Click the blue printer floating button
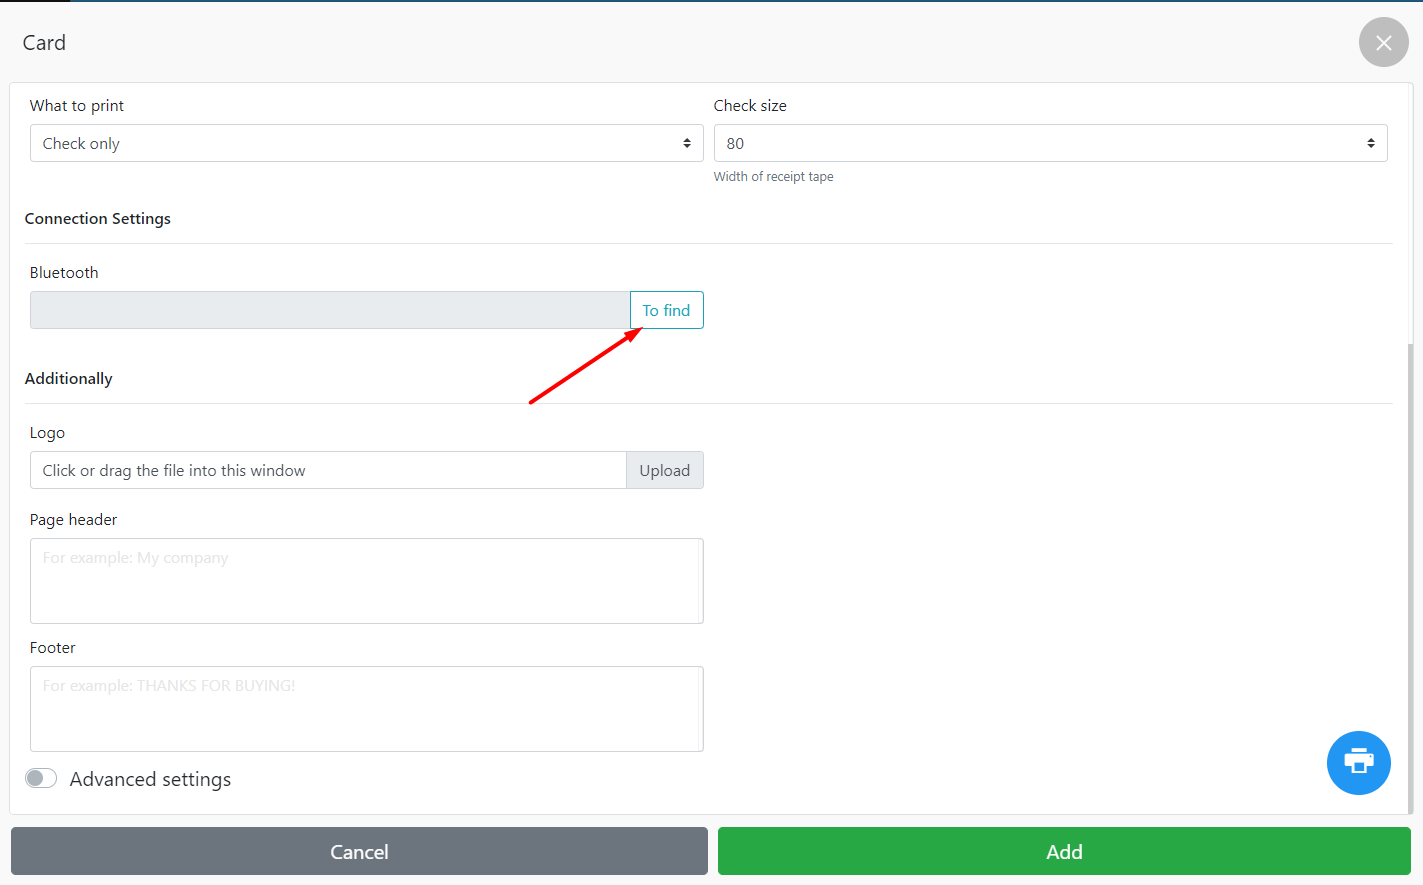Viewport: 1423px width, 885px height. (x=1358, y=762)
